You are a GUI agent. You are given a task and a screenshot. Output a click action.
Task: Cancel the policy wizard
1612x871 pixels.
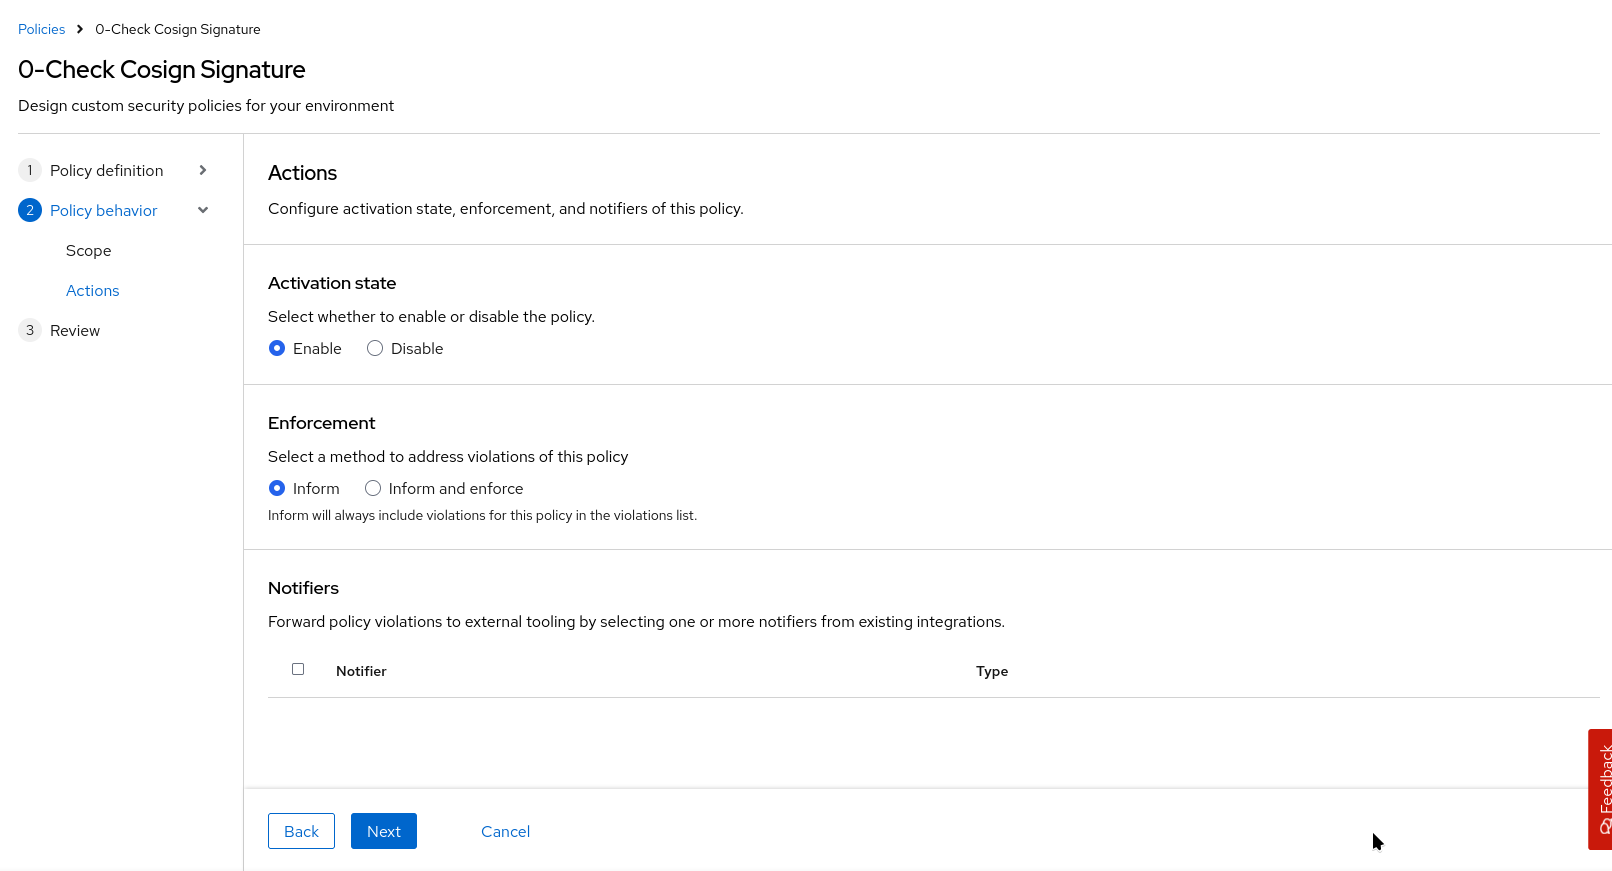[x=505, y=831]
